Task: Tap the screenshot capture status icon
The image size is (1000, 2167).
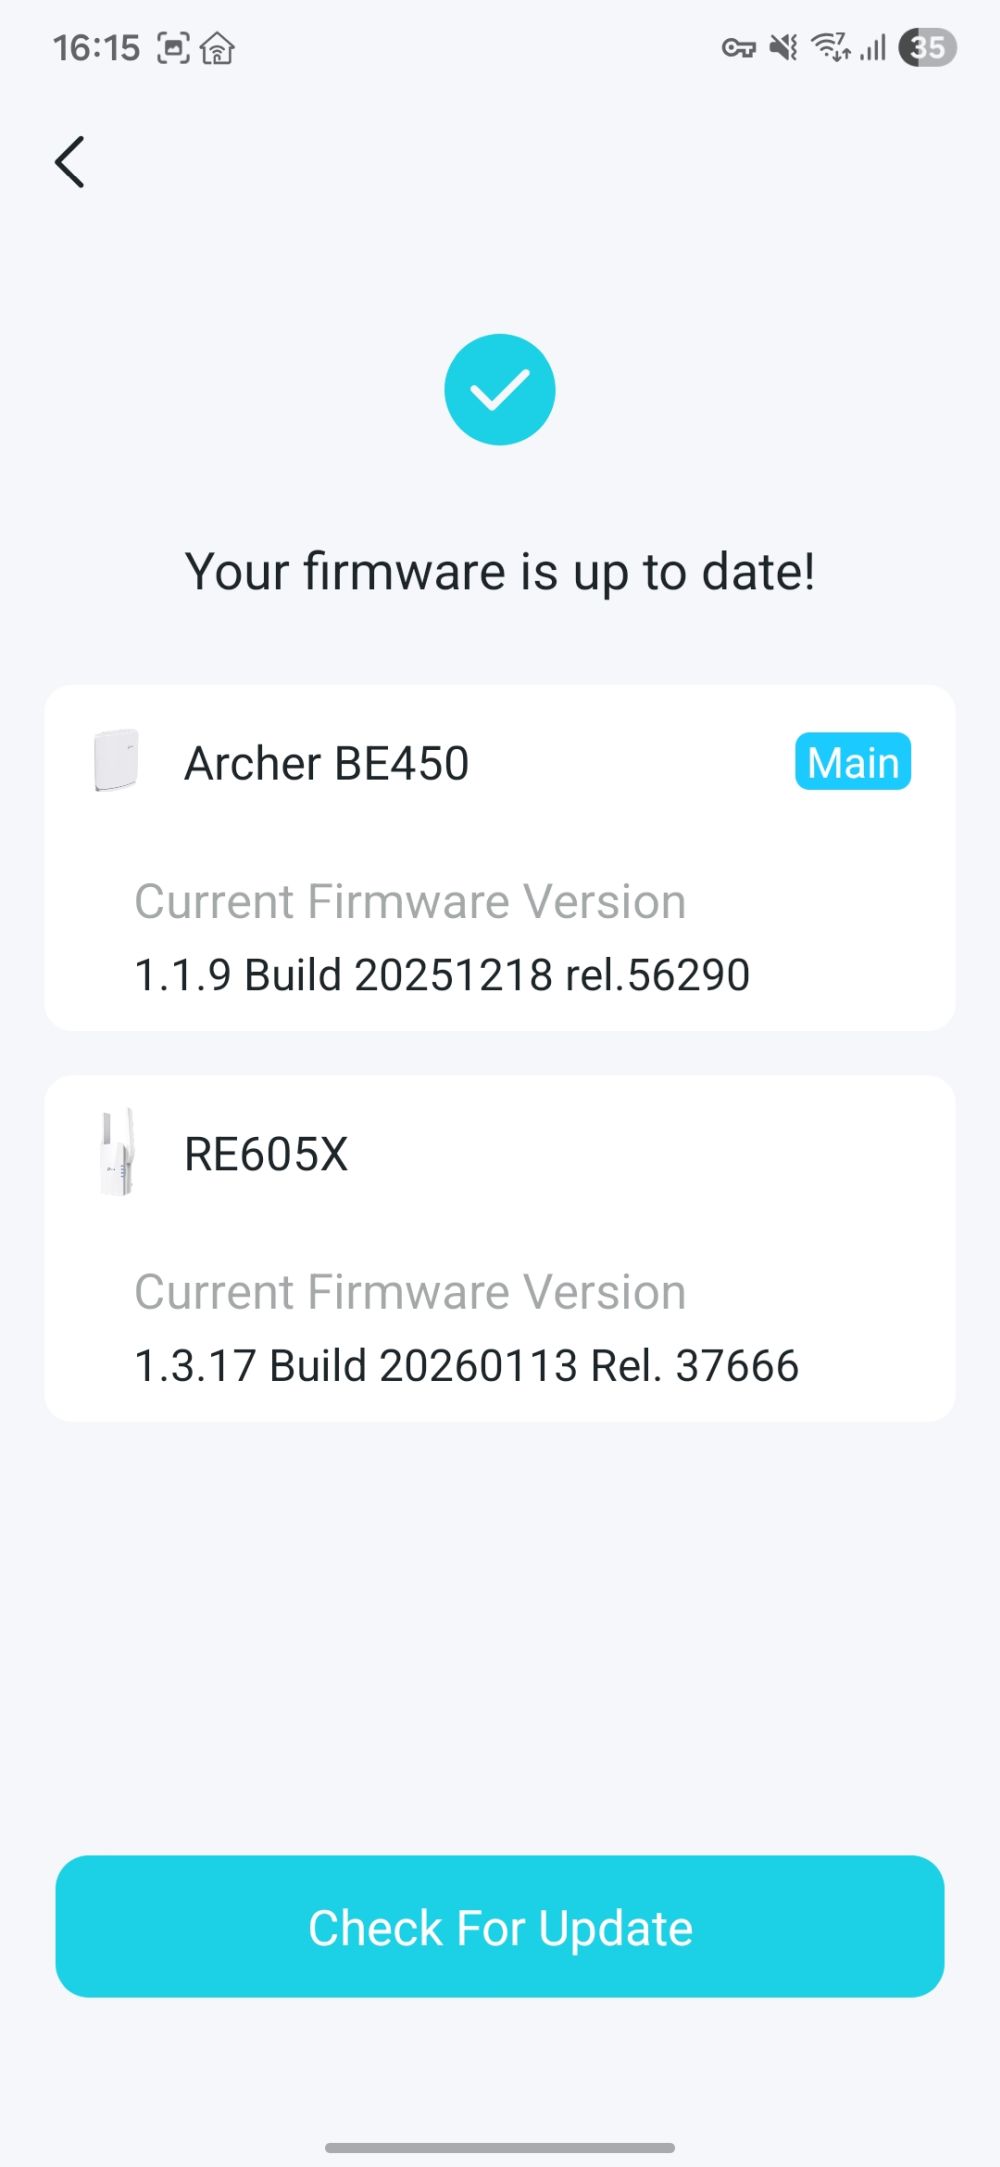Action: pyautogui.click(x=173, y=47)
